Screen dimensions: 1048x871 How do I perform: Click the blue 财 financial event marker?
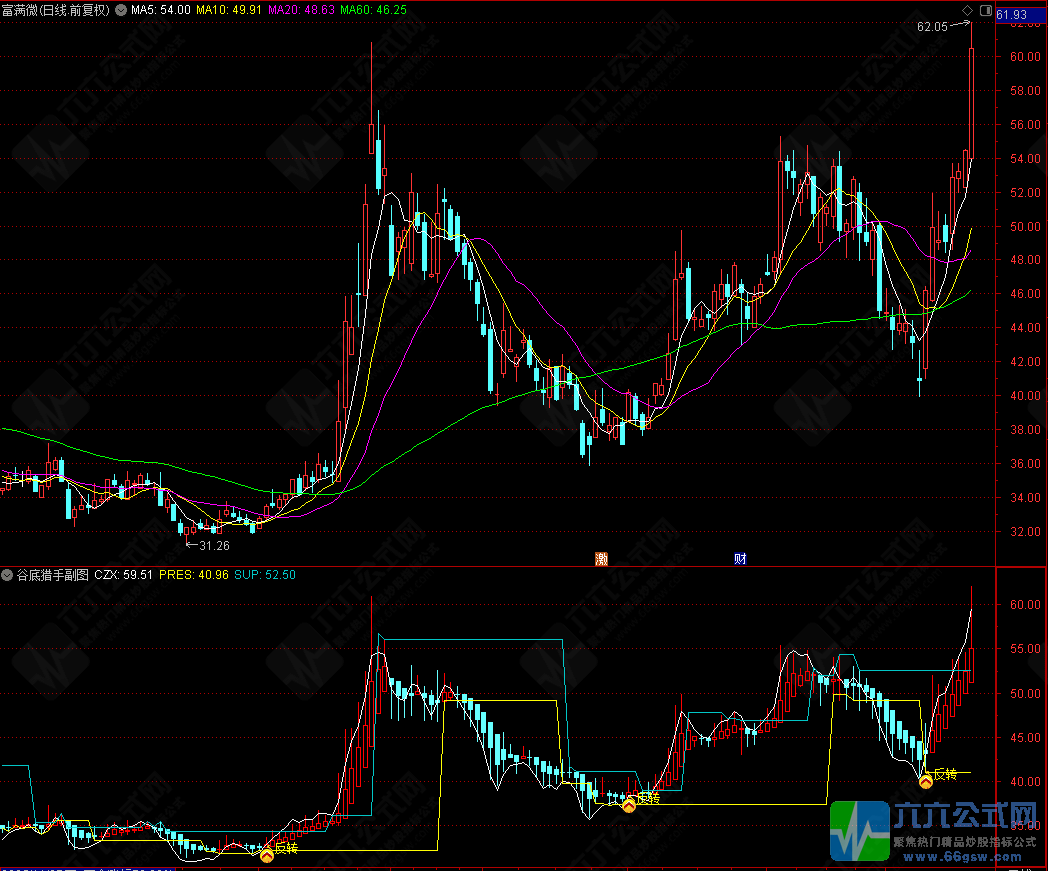pyautogui.click(x=740, y=559)
